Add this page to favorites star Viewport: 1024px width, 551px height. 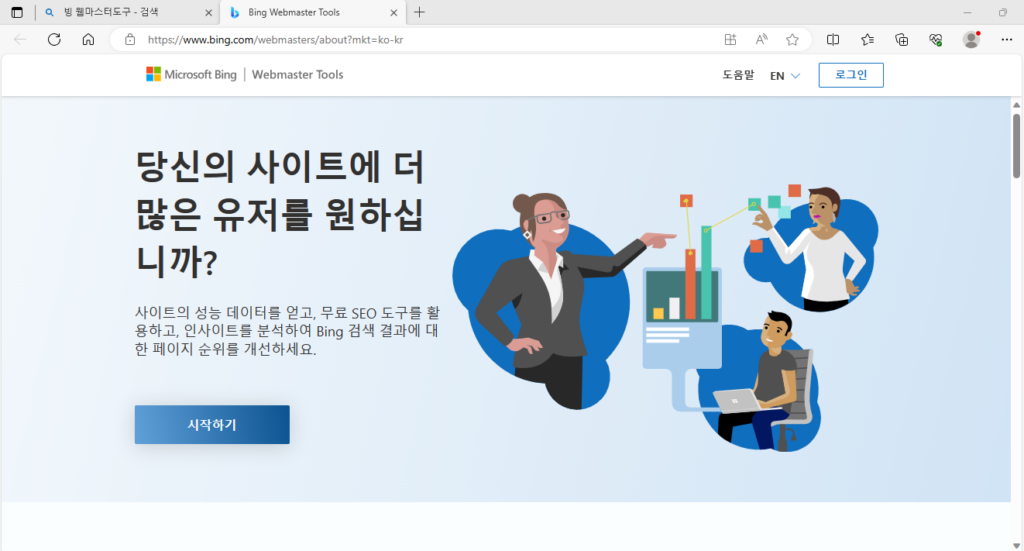pyautogui.click(x=792, y=40)
